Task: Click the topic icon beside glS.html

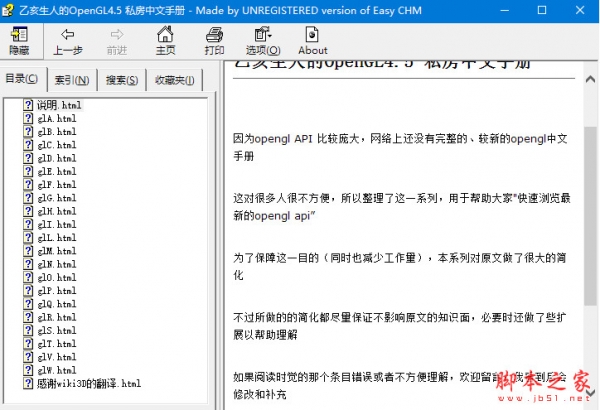Action: click(28, 330)
